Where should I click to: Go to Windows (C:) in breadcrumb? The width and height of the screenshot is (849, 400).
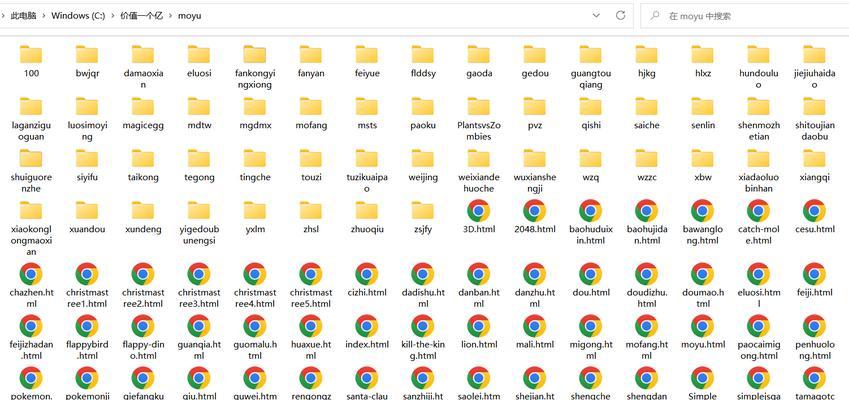tap(78, 16)
